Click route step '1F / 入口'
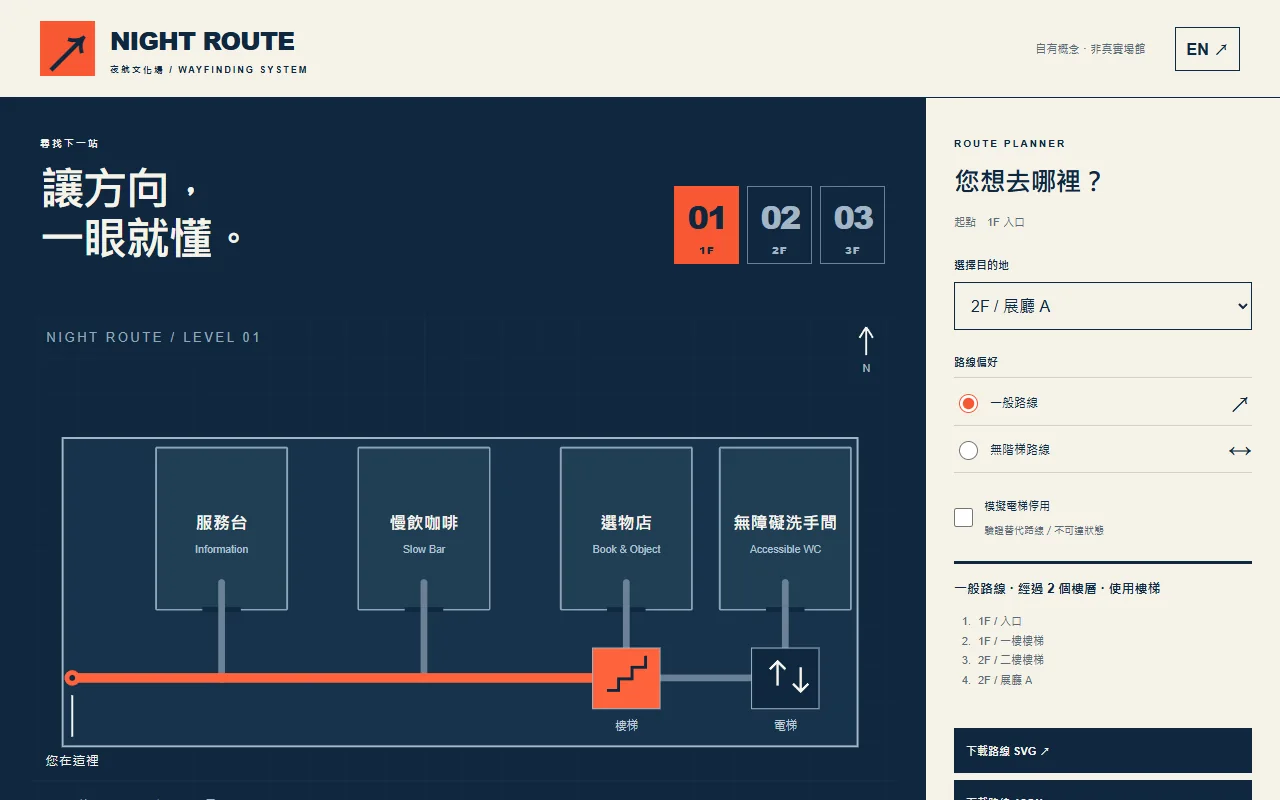The width and height of the screenshot is (1280, 800). coord(1000,621)
